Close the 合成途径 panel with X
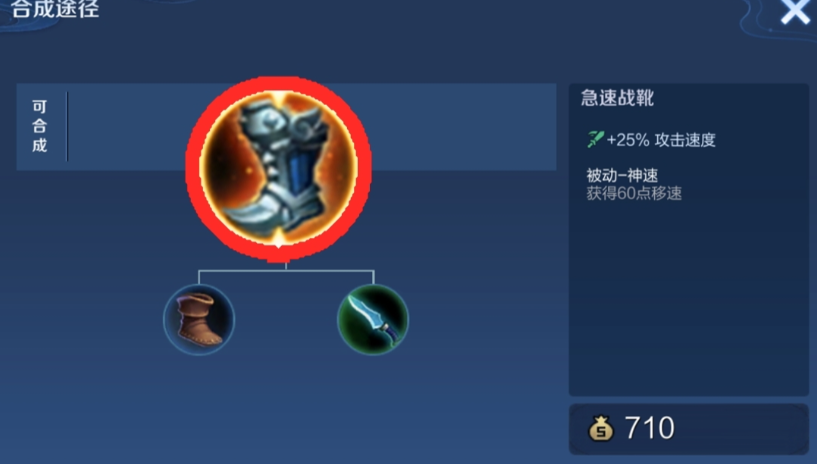Image resolution: width=817 pixels, height=464 pixels. (795, 10)
